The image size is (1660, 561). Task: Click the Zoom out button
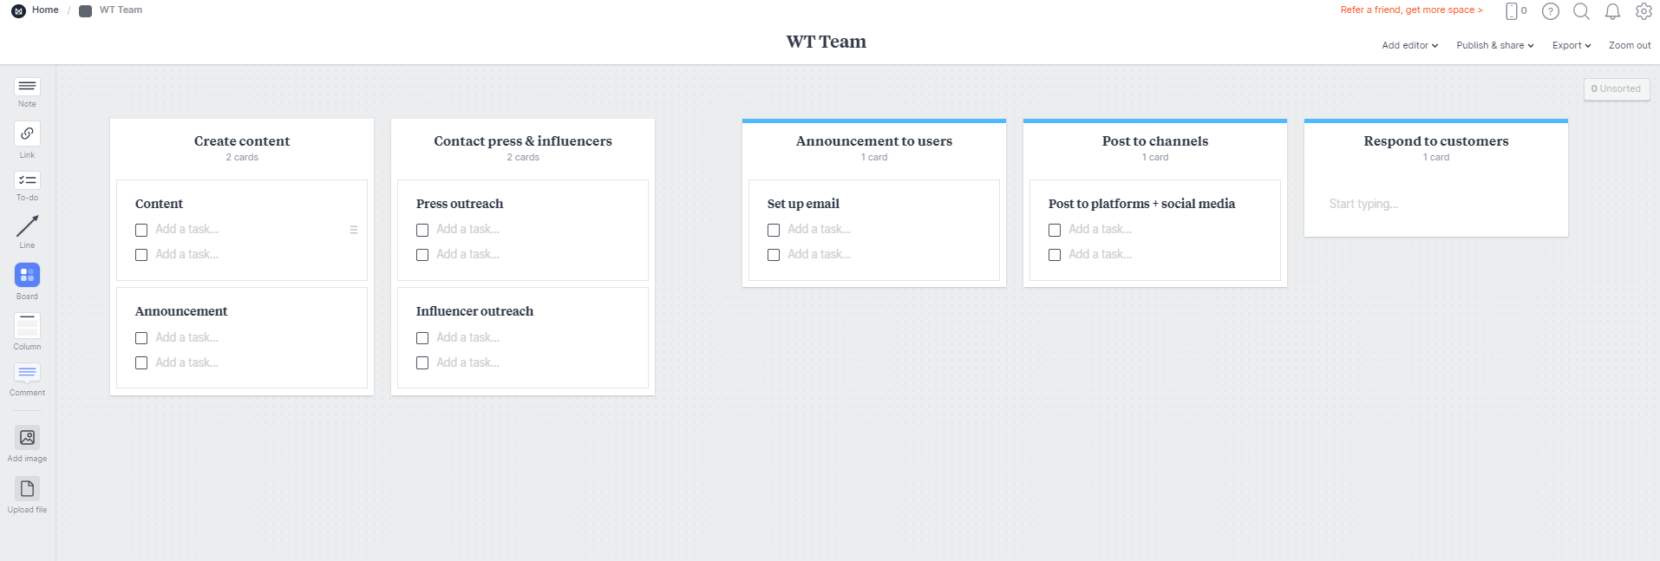point(1629,45)
